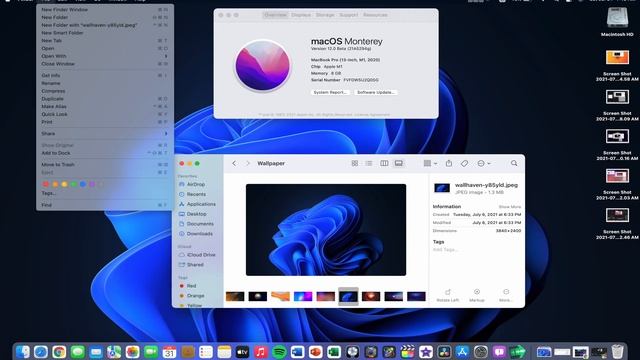Click More... in the preview pane
Image resolution: width=640 pixels, height=360 pixels.
(506, 295)
